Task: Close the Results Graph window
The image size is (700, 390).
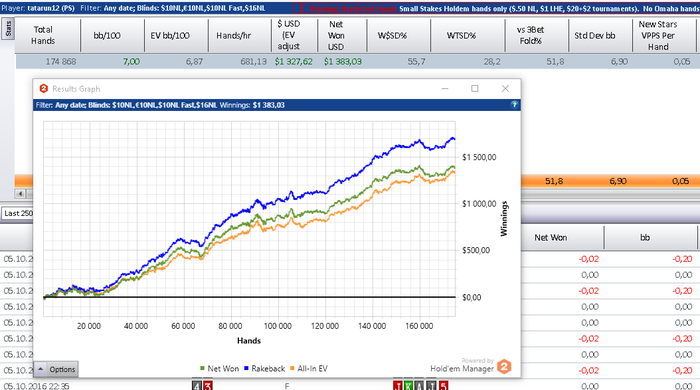Action: pos(505,88)
